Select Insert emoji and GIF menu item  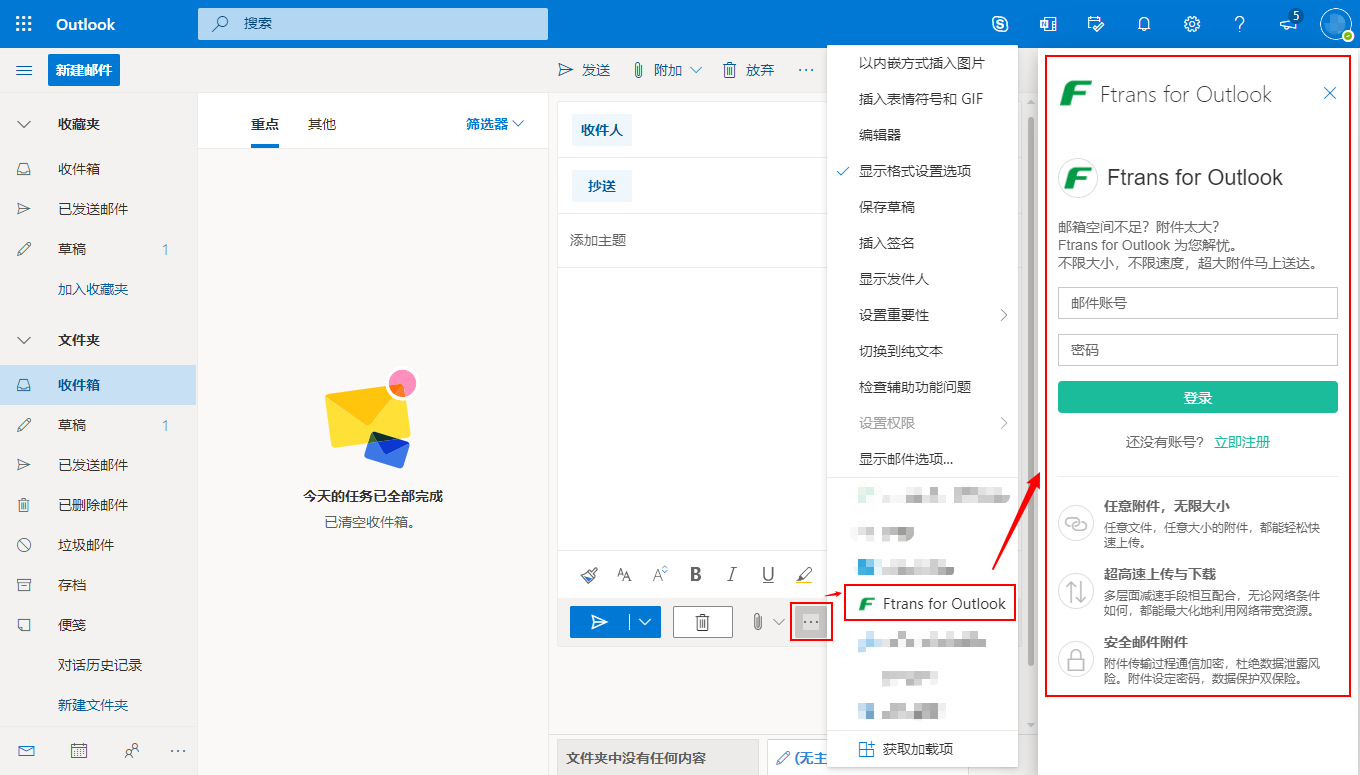point(922,99)
